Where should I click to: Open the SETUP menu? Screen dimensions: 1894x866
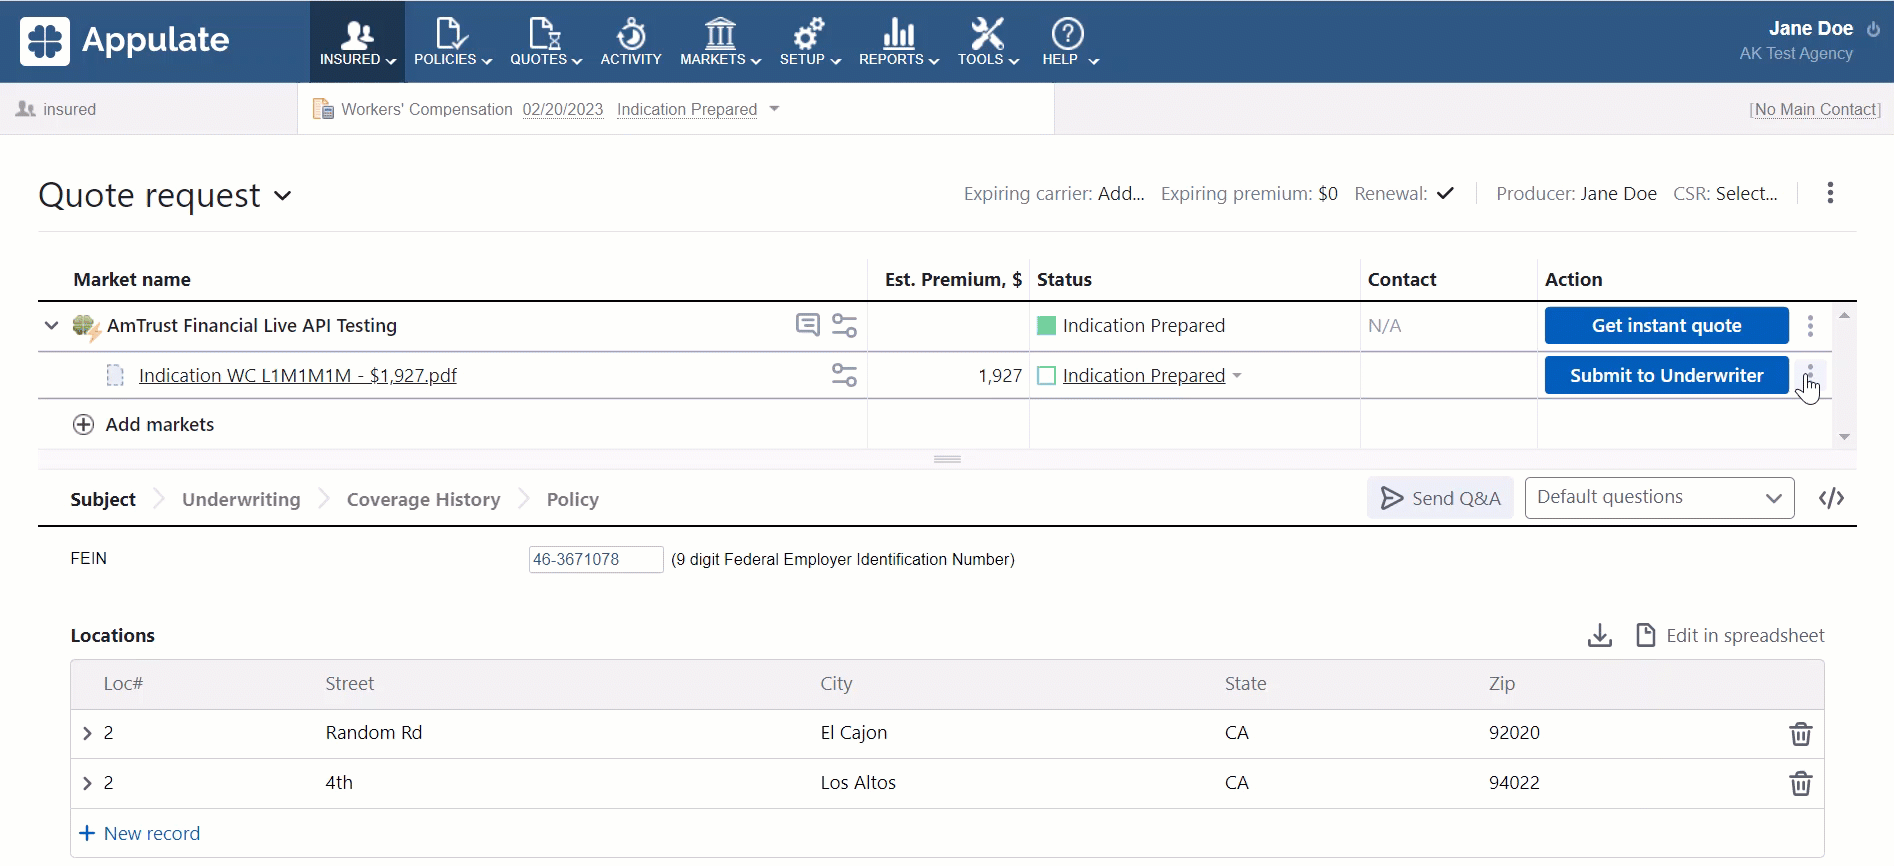click(x=809, y=42)
